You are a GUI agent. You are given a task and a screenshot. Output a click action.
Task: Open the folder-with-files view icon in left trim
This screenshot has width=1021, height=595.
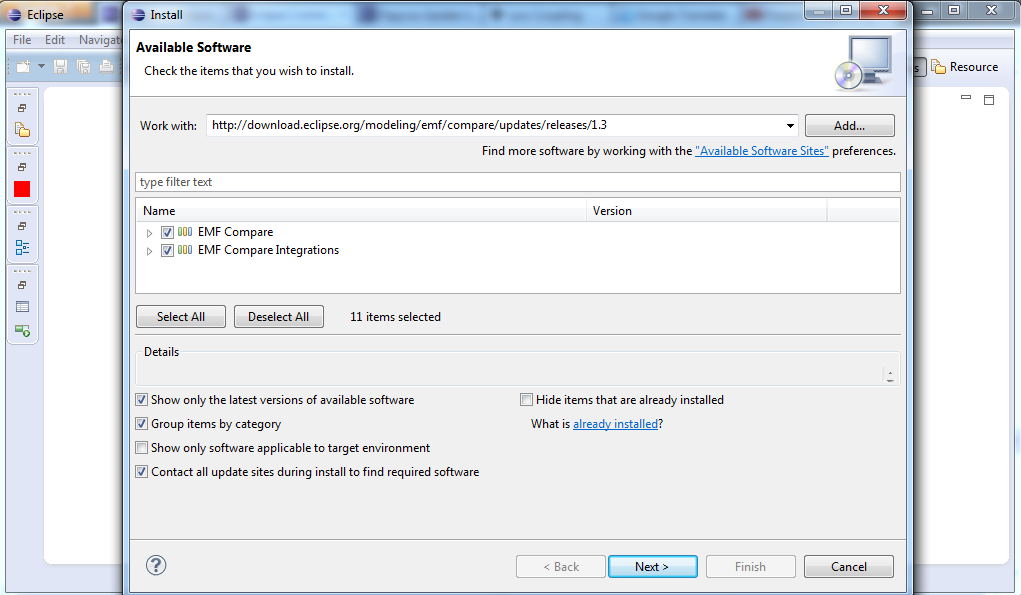point(22,130)
